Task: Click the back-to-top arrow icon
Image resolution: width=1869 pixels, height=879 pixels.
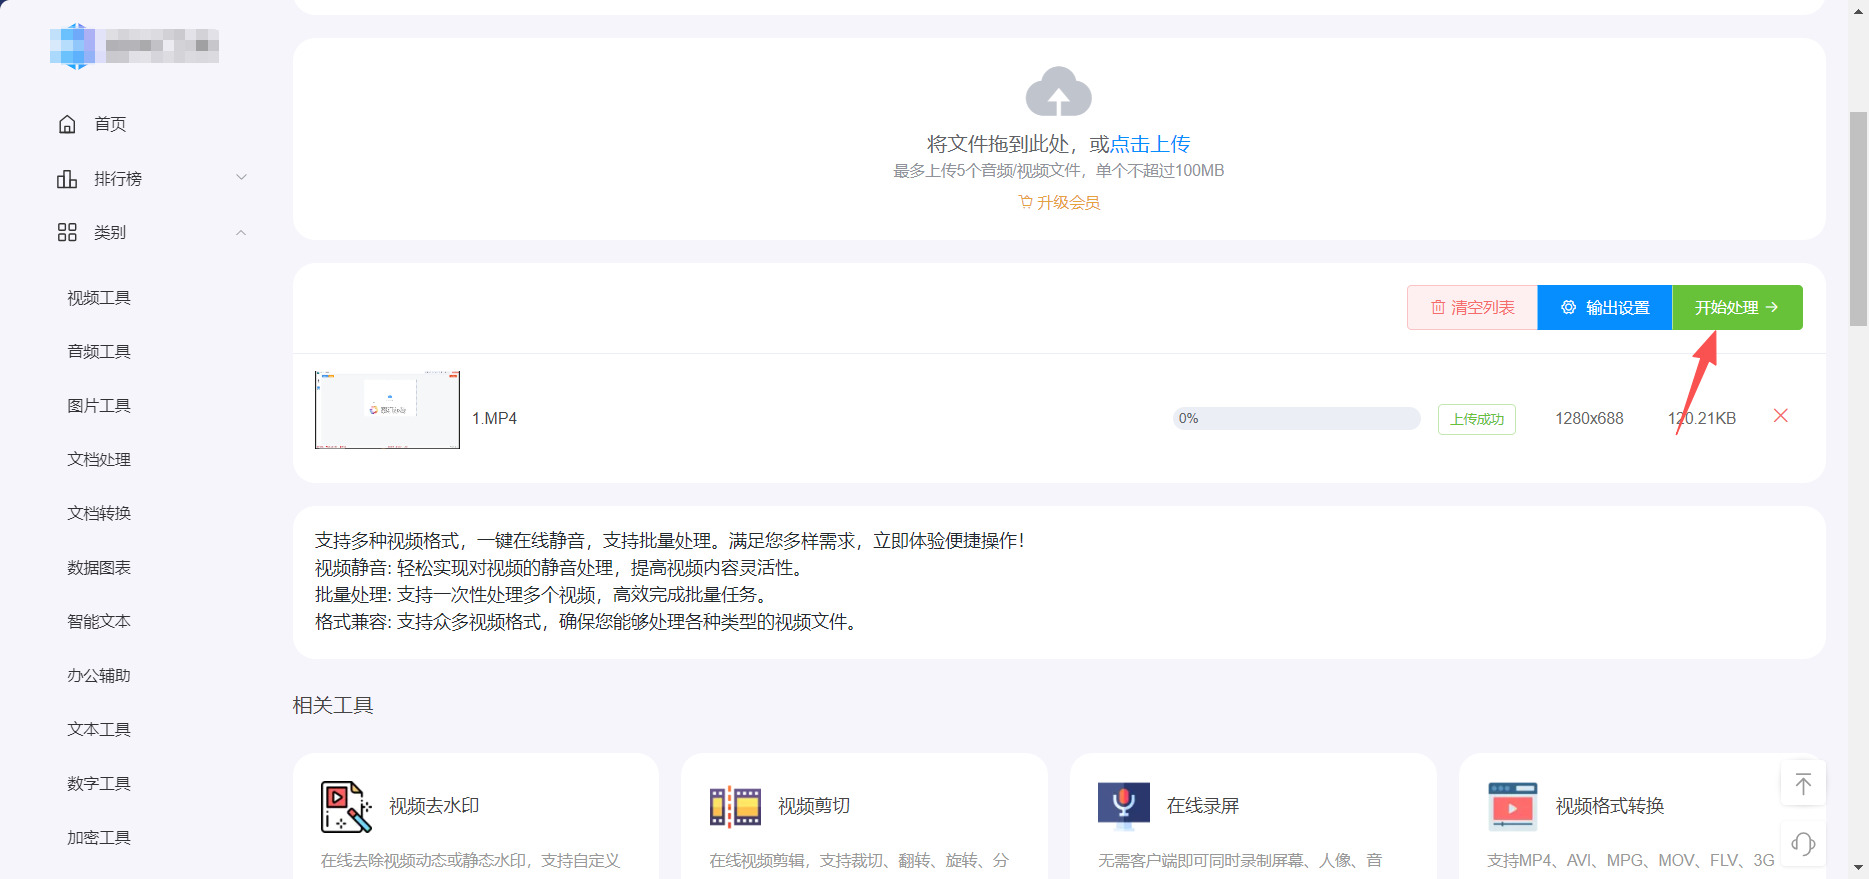Action: point(1803,783)
